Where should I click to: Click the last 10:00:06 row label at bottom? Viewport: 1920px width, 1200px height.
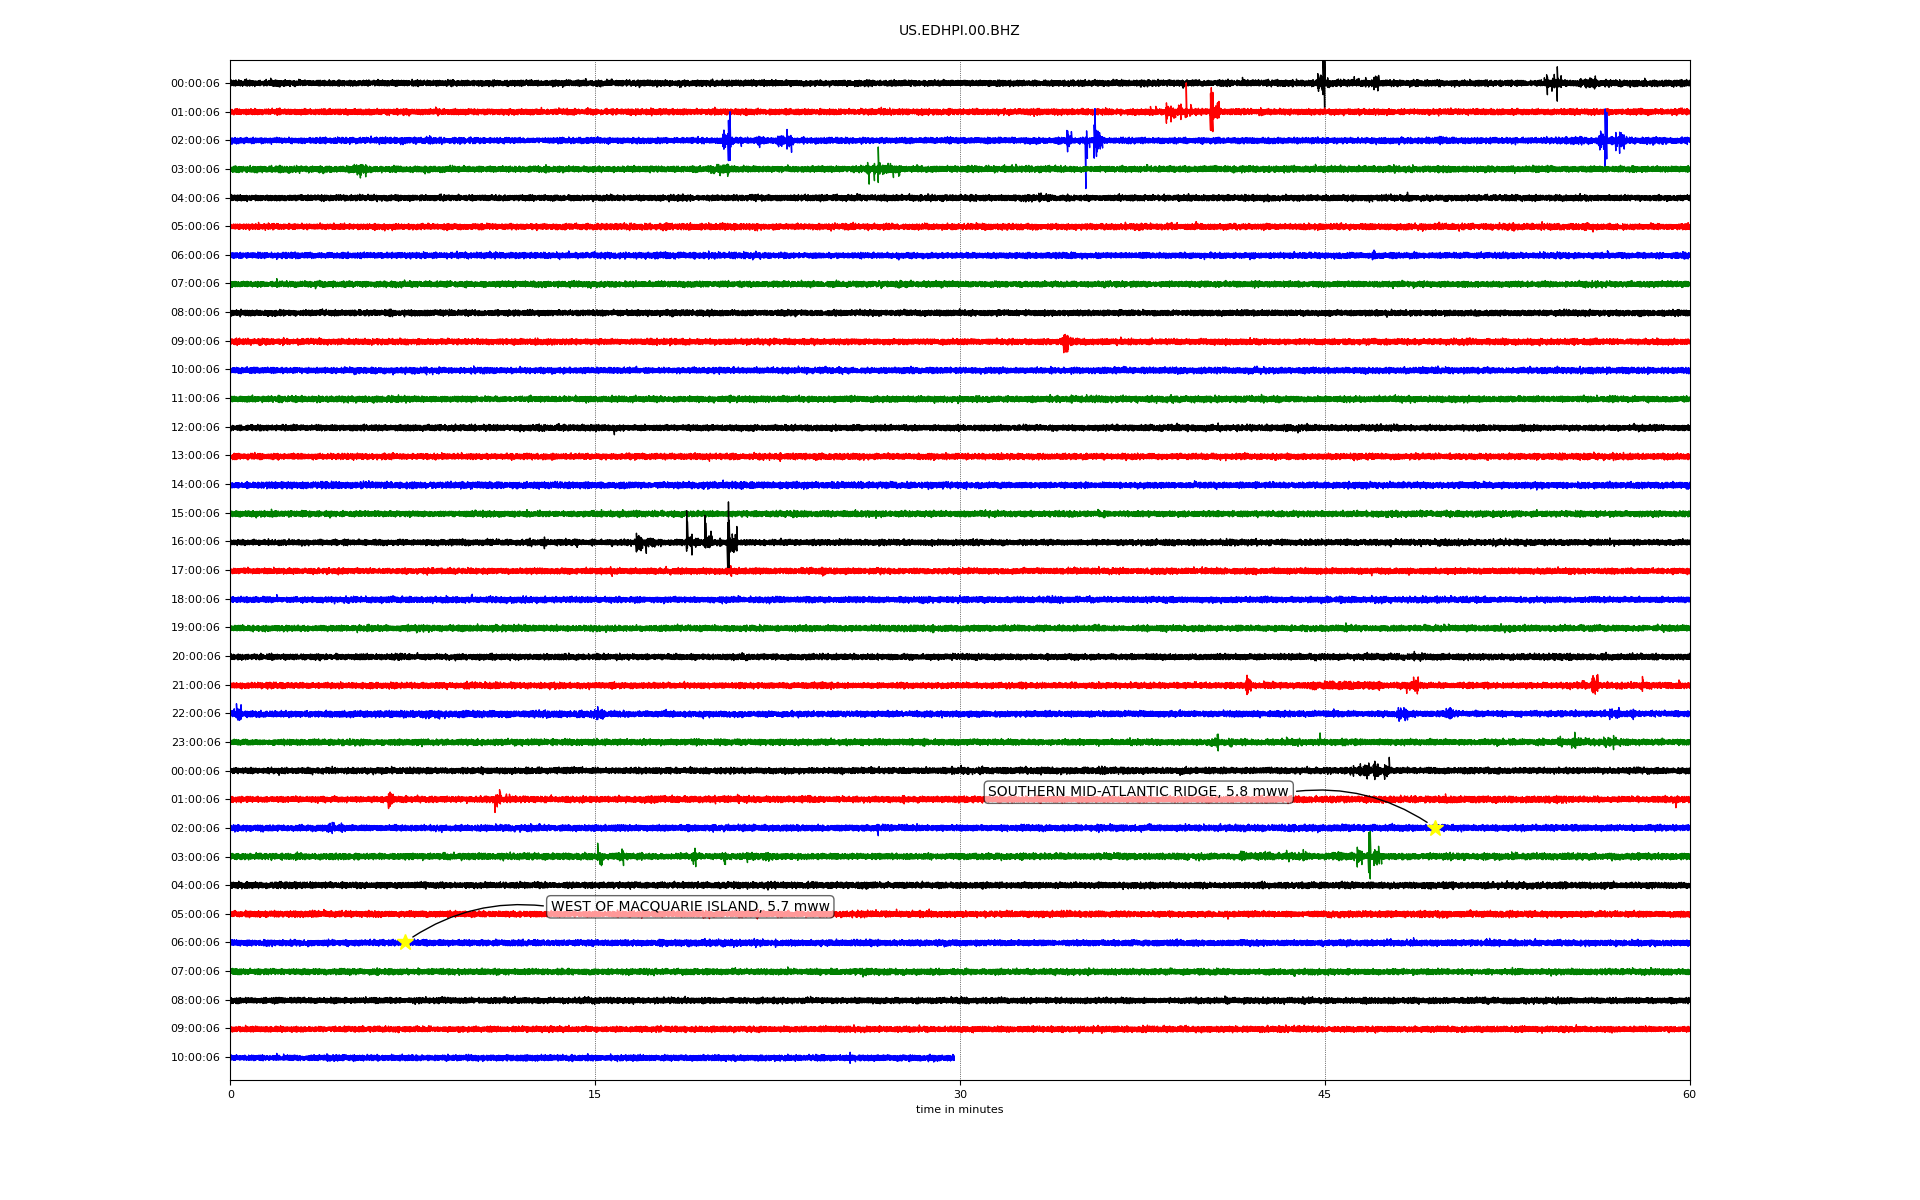[x=195, y=1058]
